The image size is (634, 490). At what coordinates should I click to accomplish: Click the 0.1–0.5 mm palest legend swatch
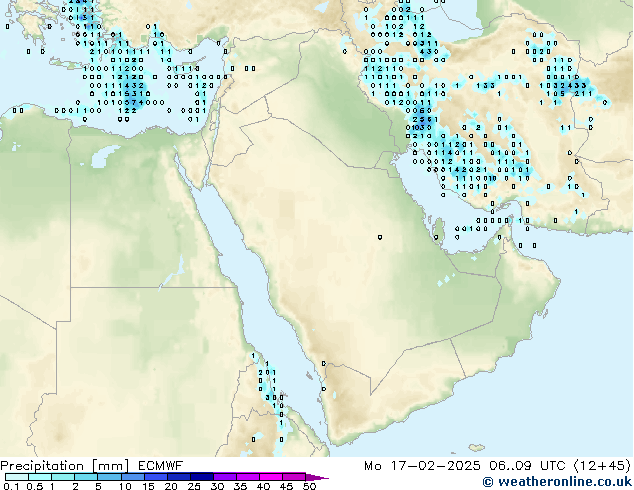[x=17, y=477]
